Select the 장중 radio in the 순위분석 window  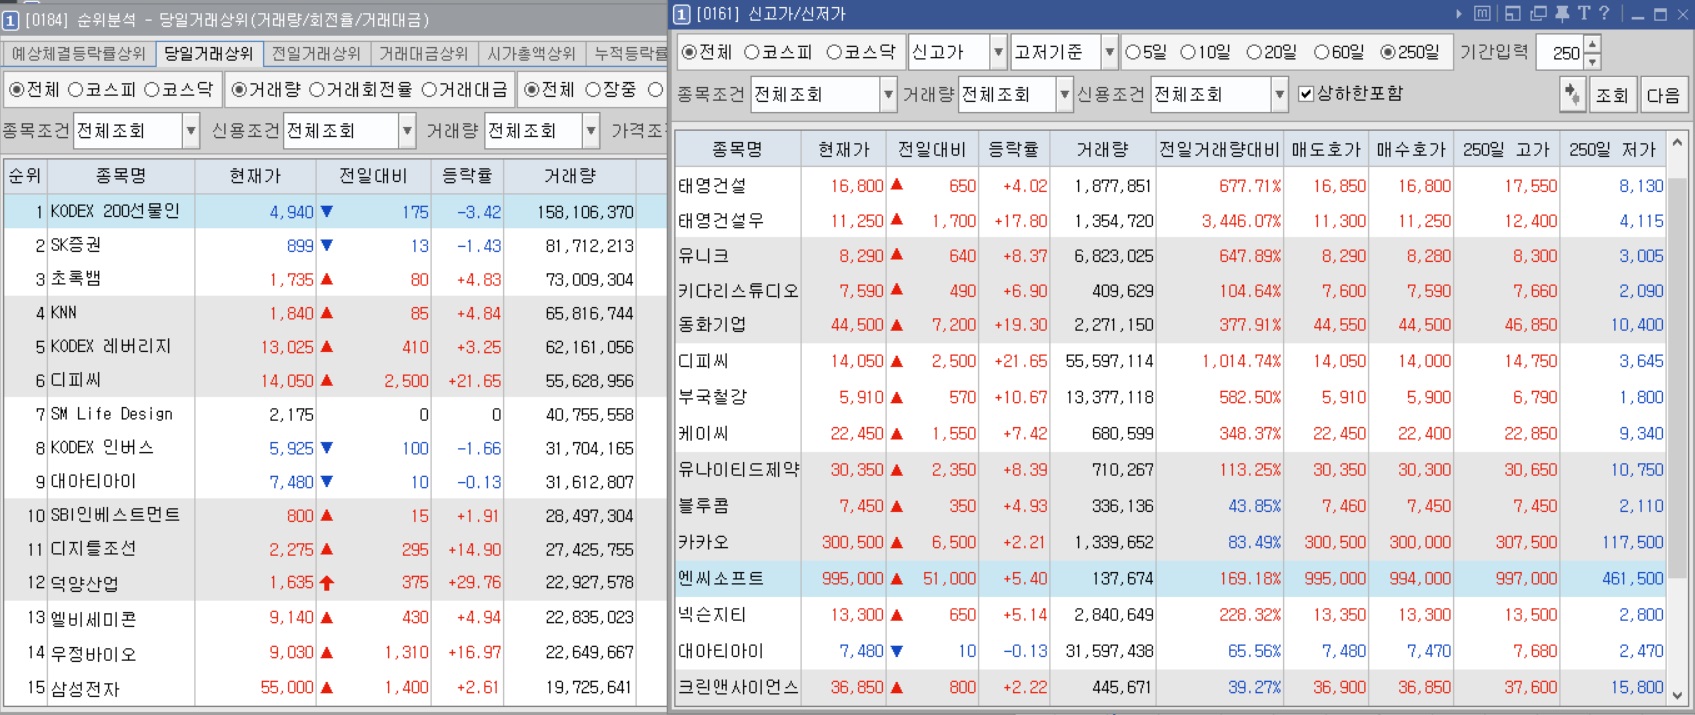coord(592,90)
